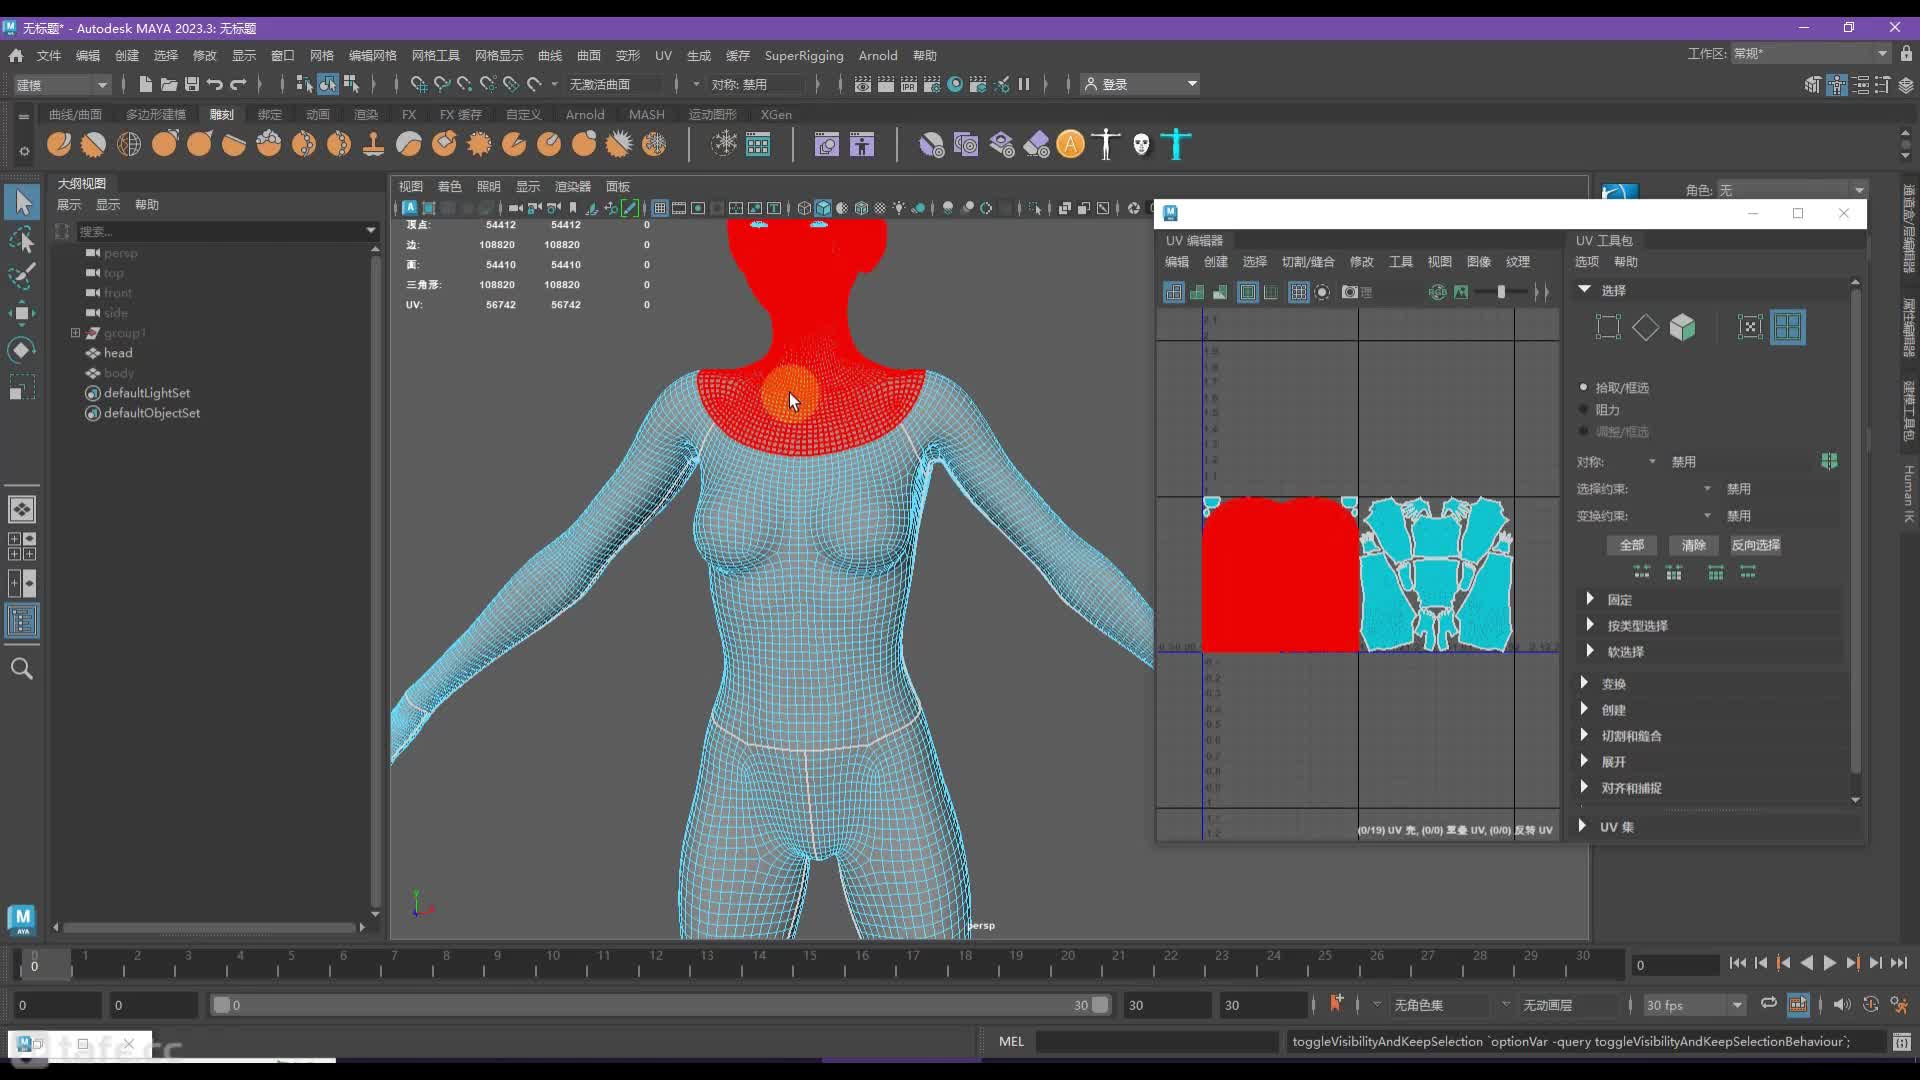
Task: Select head in the outliner
Action: (118, 353)
